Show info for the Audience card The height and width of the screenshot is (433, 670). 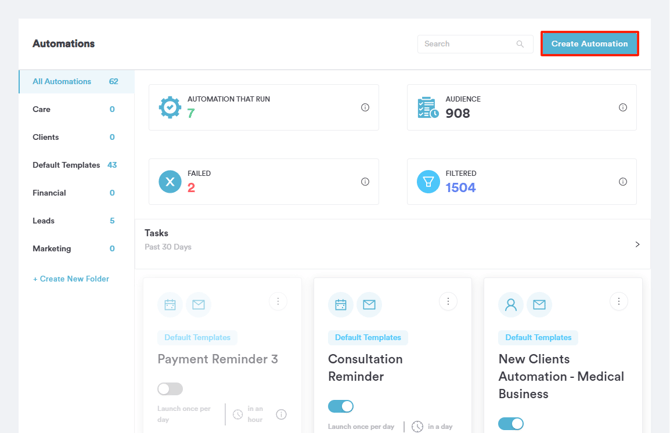click(x=623, y=107)
